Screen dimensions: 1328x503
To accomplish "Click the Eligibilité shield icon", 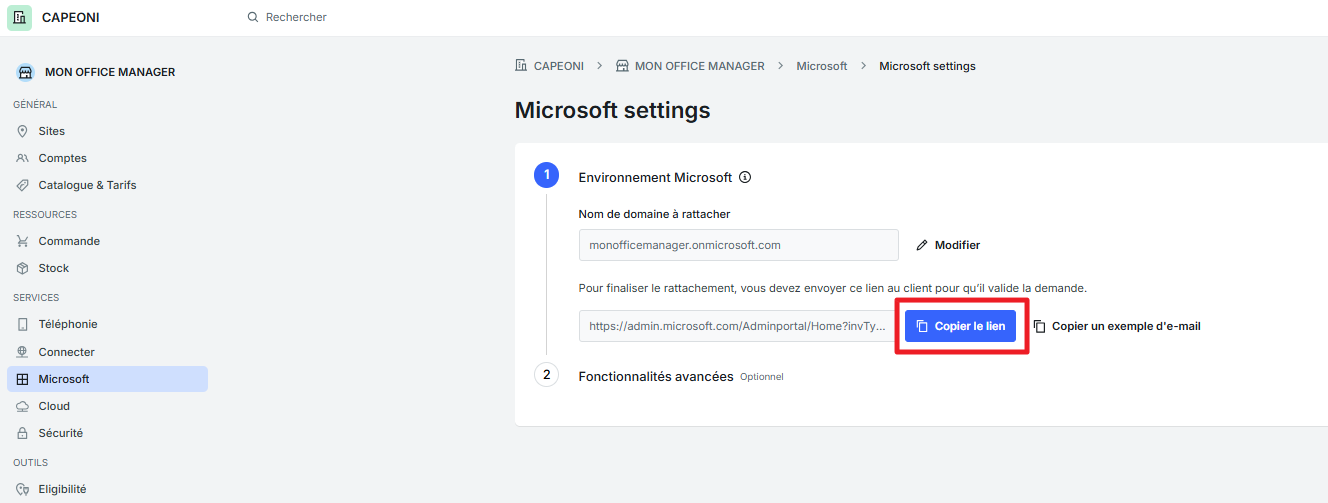I will 23,489.
